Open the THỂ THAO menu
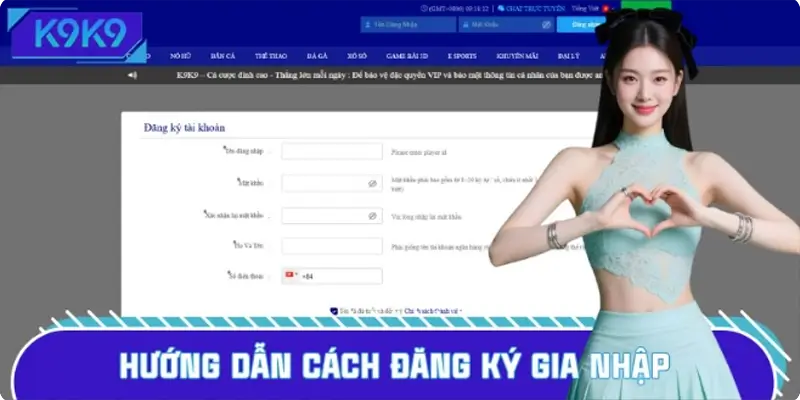800x400 pixels. (x=271, y=56)
